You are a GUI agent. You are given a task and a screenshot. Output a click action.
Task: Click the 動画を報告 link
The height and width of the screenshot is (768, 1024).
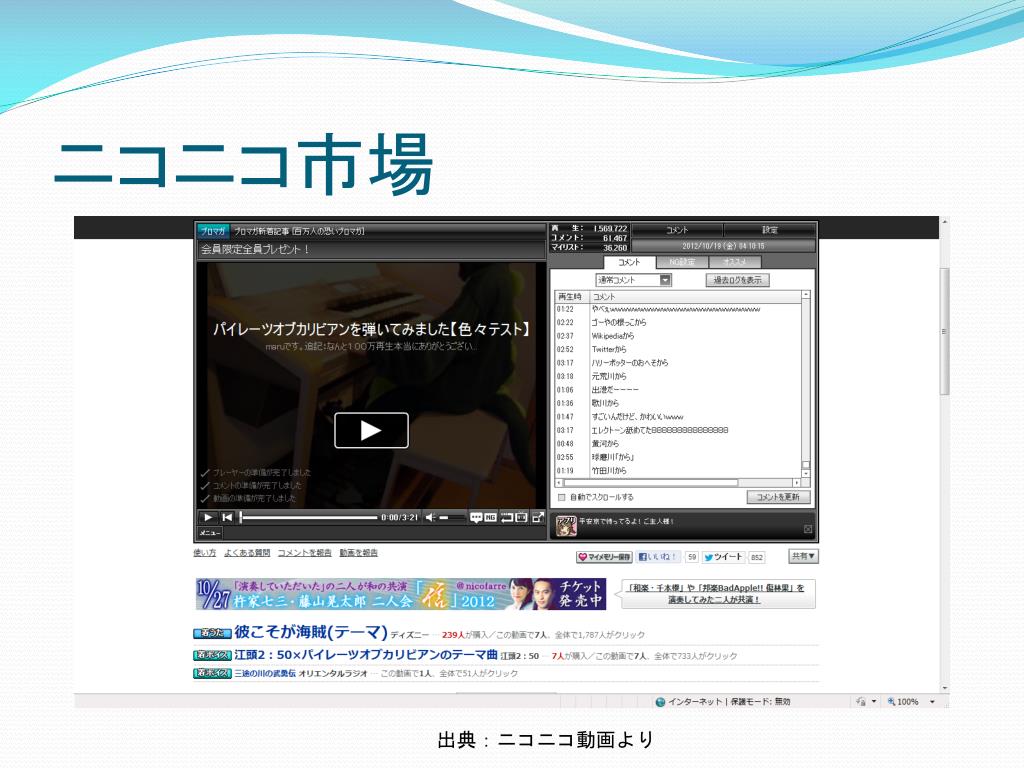tap(359, 553)
